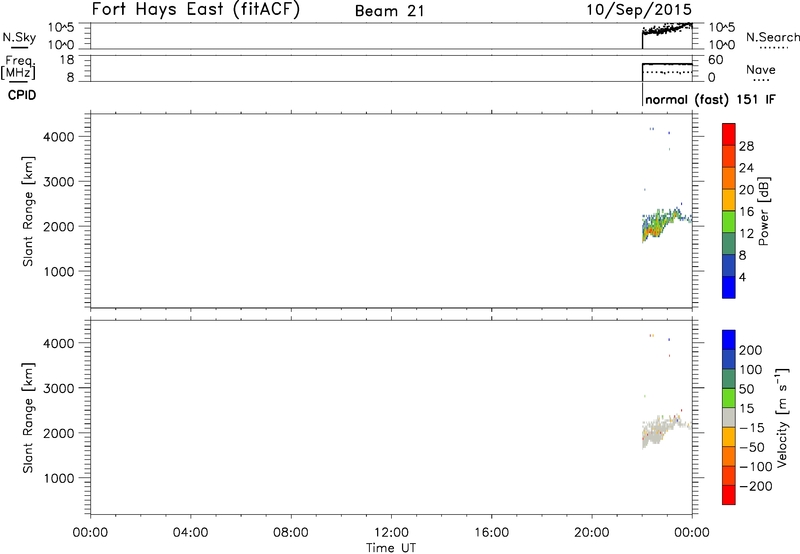
Task: Pick the blue top Velocity colorbar segment
Action: click(729, 340)
